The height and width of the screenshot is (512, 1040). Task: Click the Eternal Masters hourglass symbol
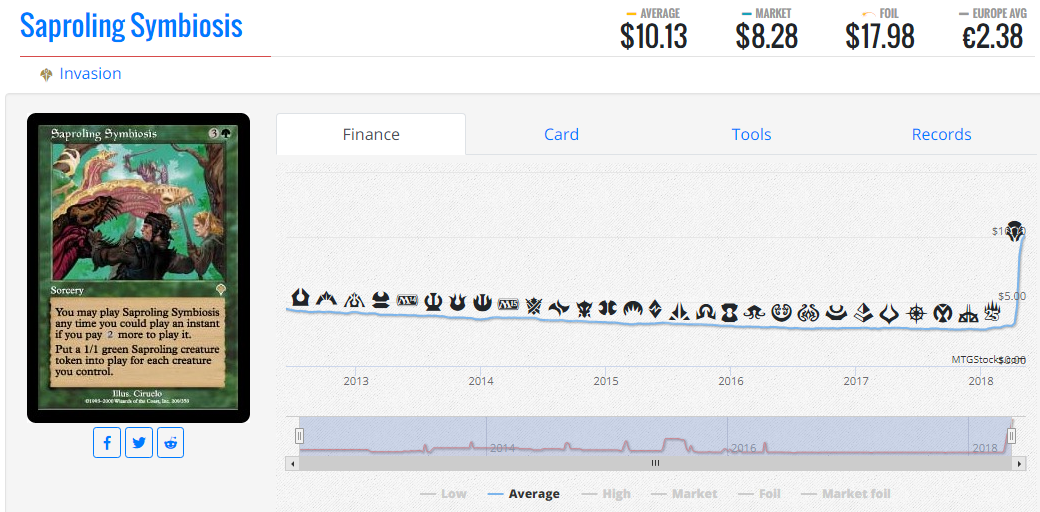tap(730, 312)
